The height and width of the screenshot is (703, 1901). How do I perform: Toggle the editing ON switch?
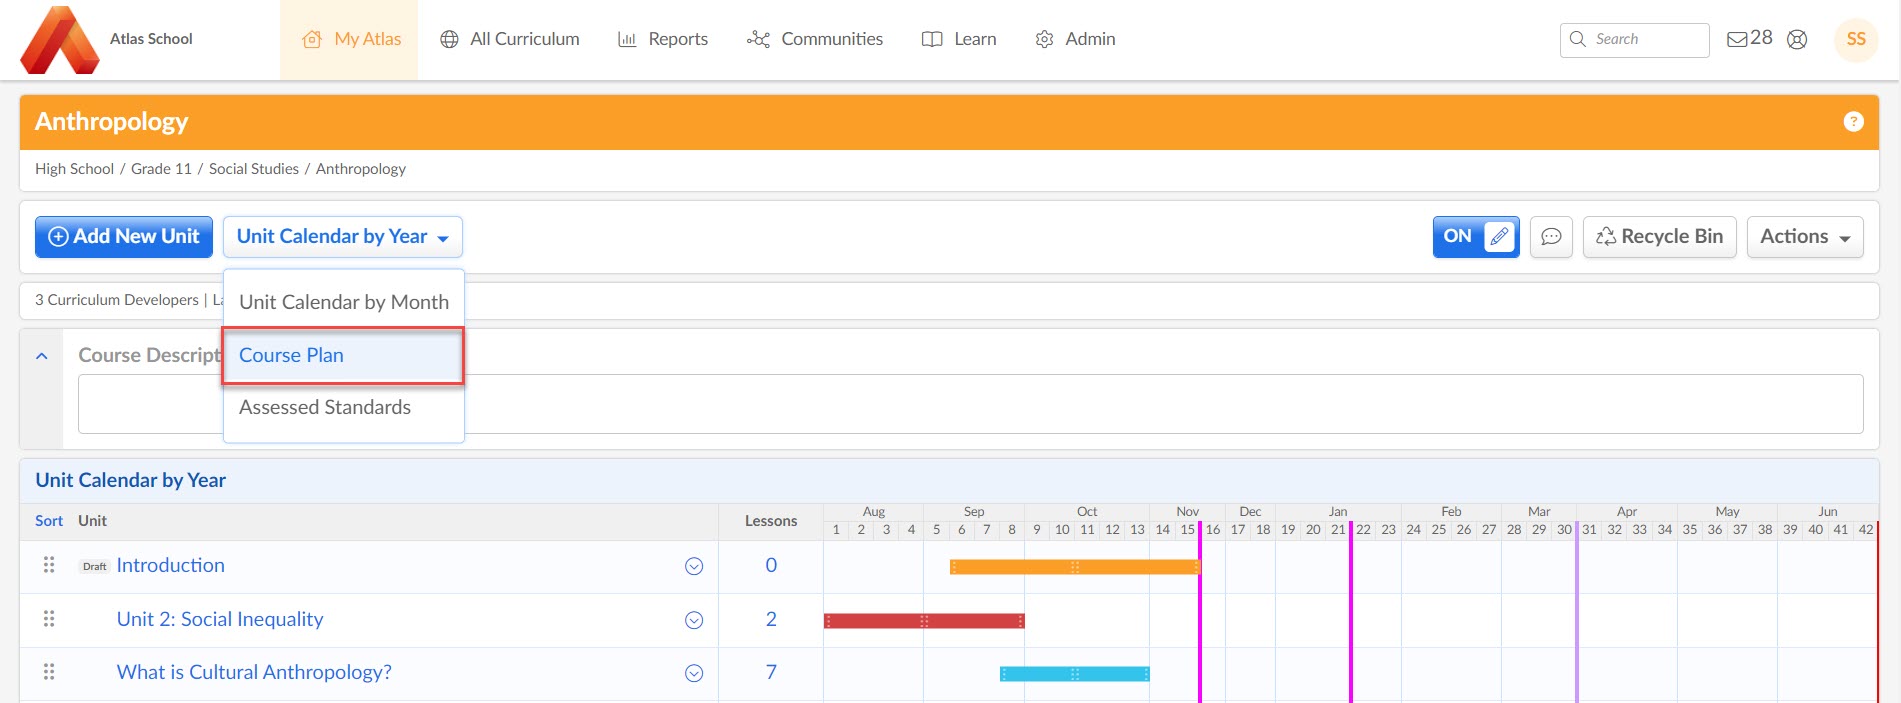(x=1476, y=237)
